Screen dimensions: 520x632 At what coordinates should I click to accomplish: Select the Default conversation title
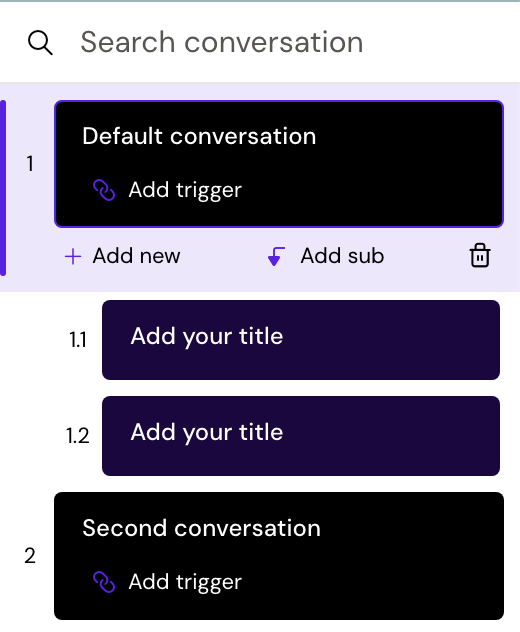(199, 136)
